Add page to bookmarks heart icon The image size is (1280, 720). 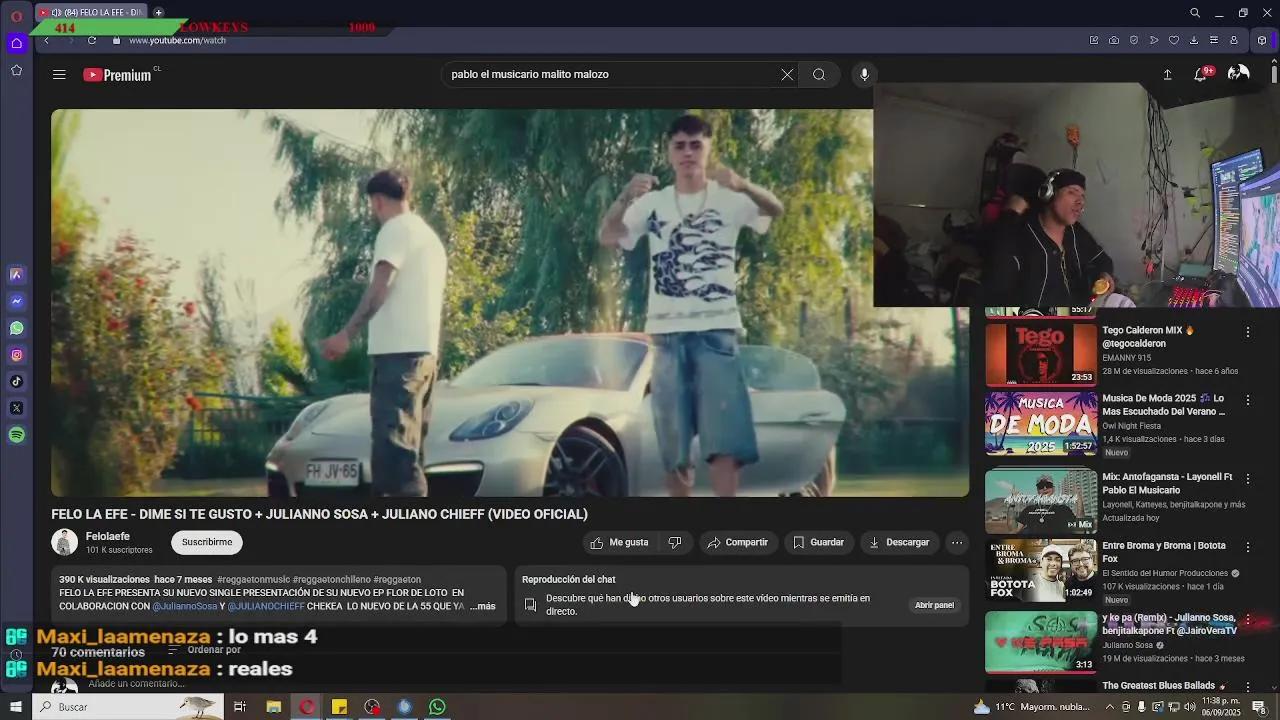1174,40
